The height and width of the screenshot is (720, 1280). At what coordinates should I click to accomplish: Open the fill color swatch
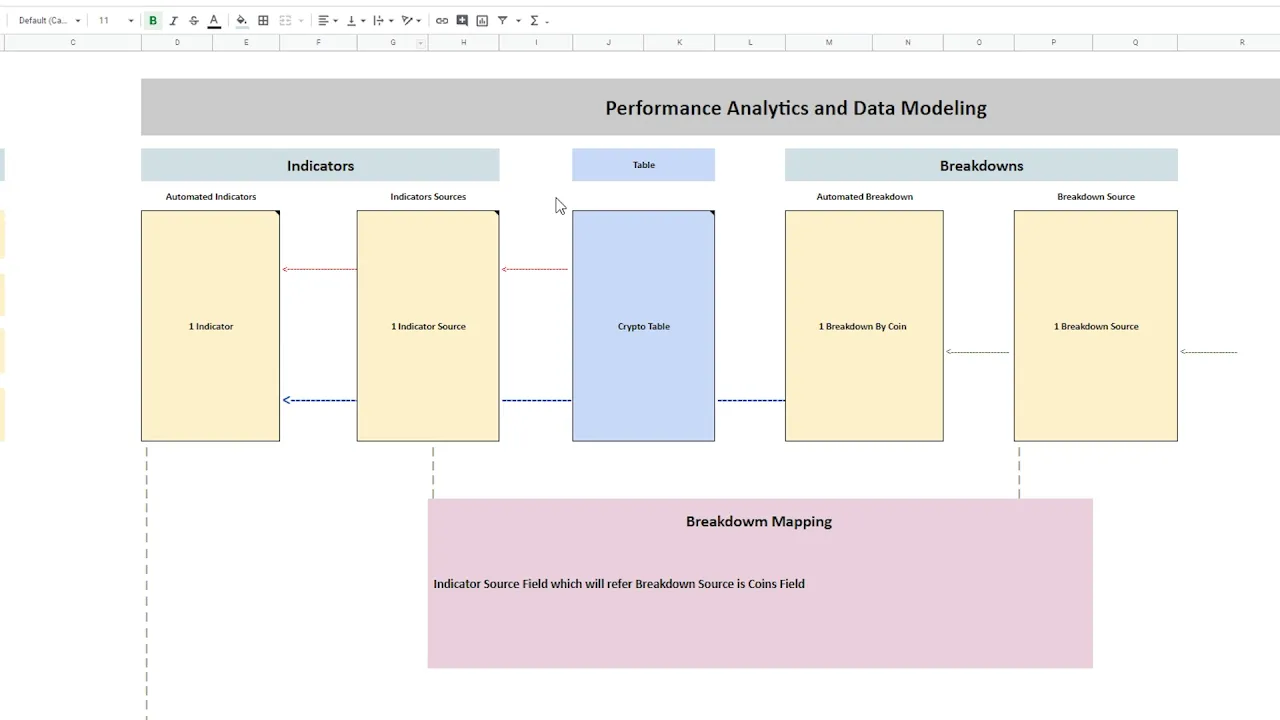[x=241, y=20]
